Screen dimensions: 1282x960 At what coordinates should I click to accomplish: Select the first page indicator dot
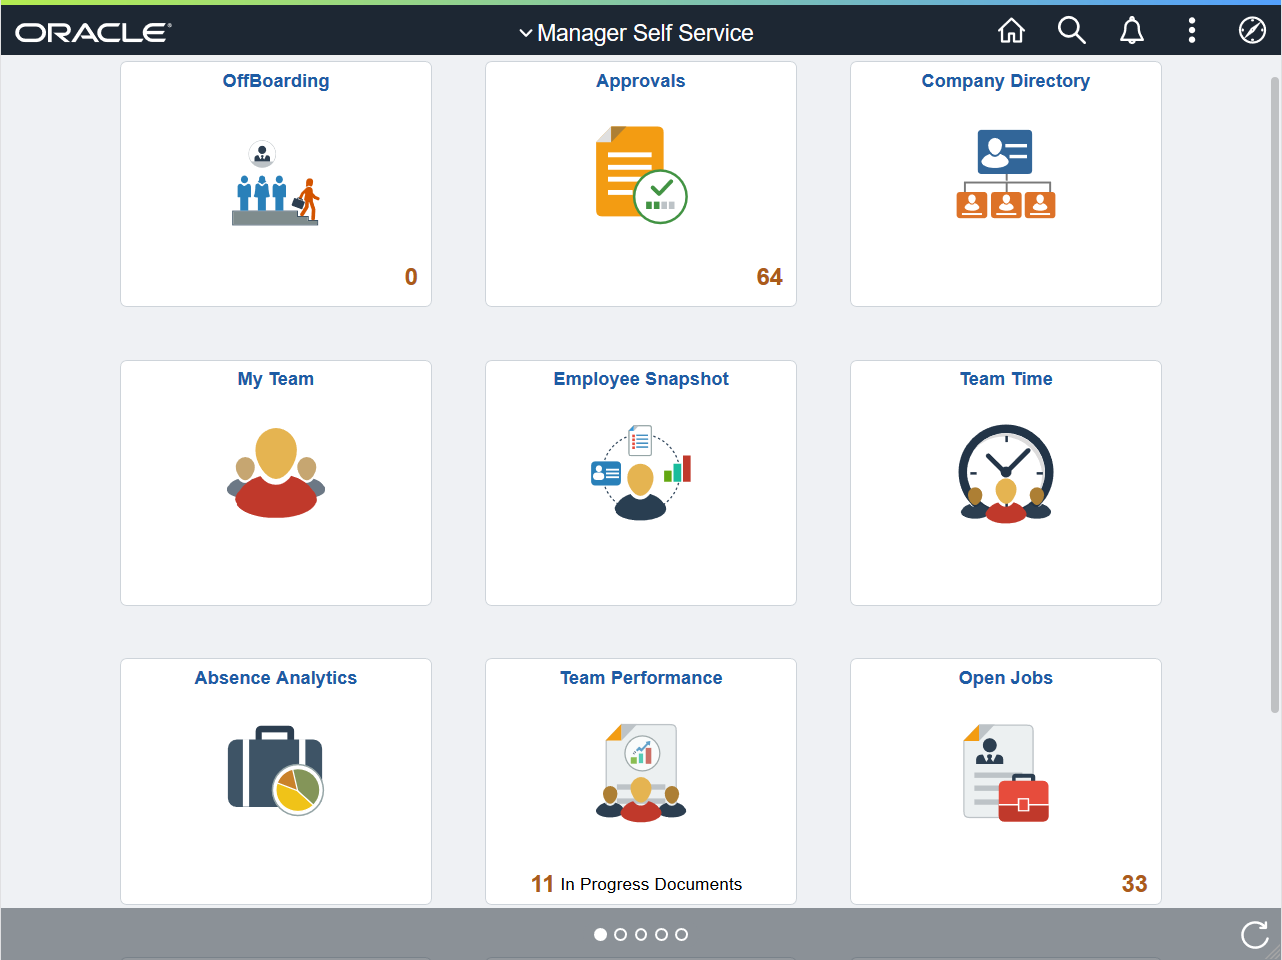[x=600, y=934]
